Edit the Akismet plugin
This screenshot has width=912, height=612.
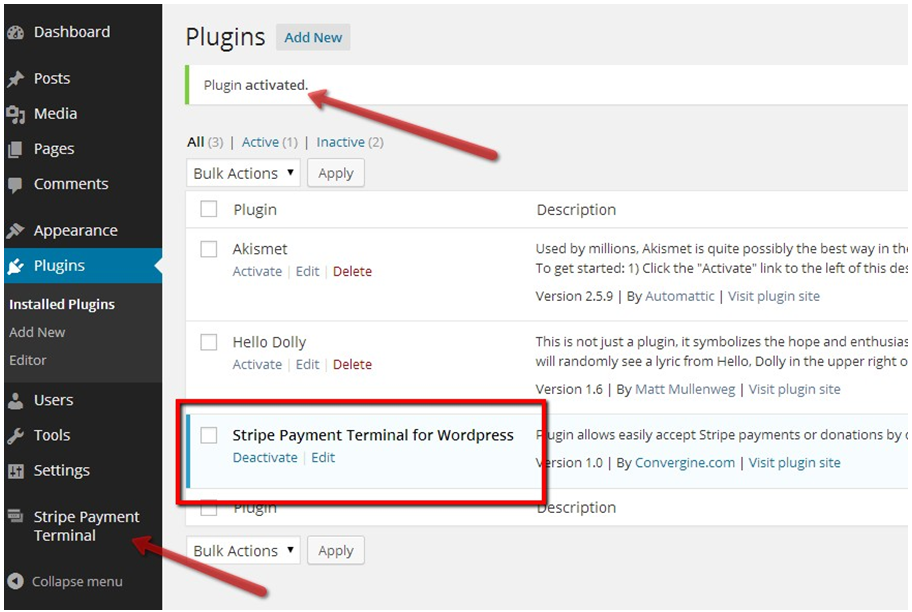click(x=307, y=272)
